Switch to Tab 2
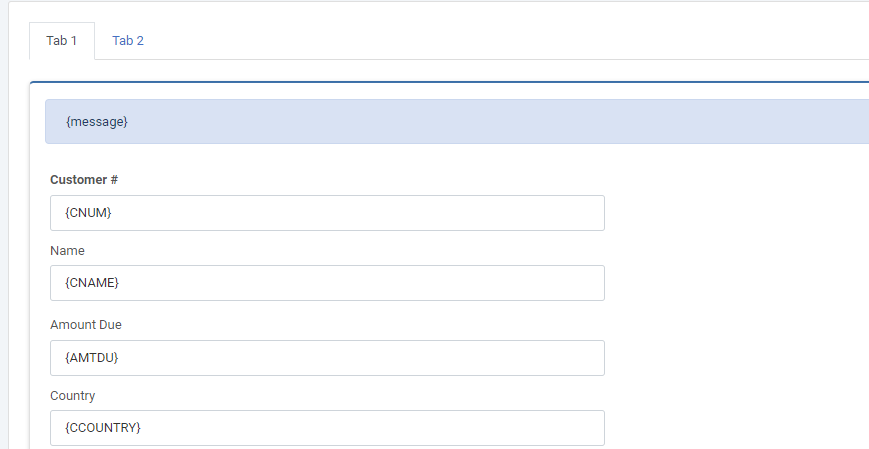 point(128,40)
